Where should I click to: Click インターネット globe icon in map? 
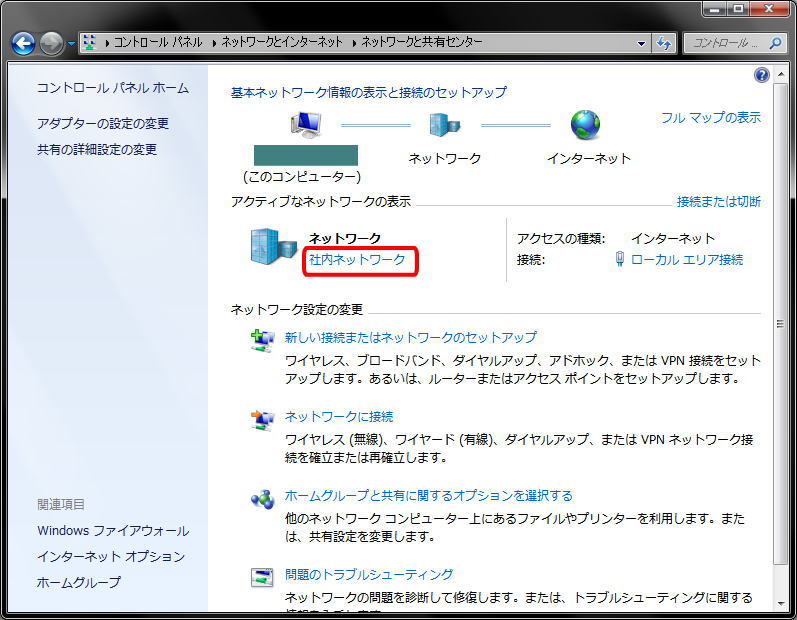tap(585, 125)
